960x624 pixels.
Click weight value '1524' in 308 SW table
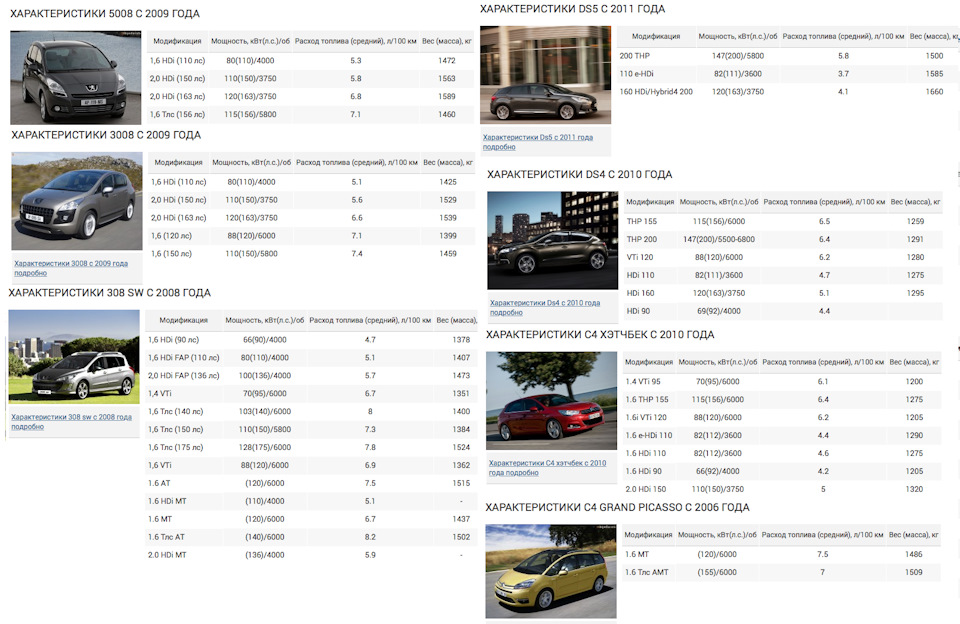point(461,448)
